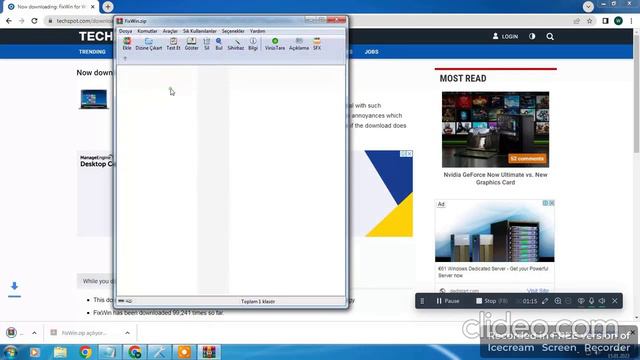Click the Göster (View) toolbar icon
Screen dimensions: 640x360
(x=191, y=44)
